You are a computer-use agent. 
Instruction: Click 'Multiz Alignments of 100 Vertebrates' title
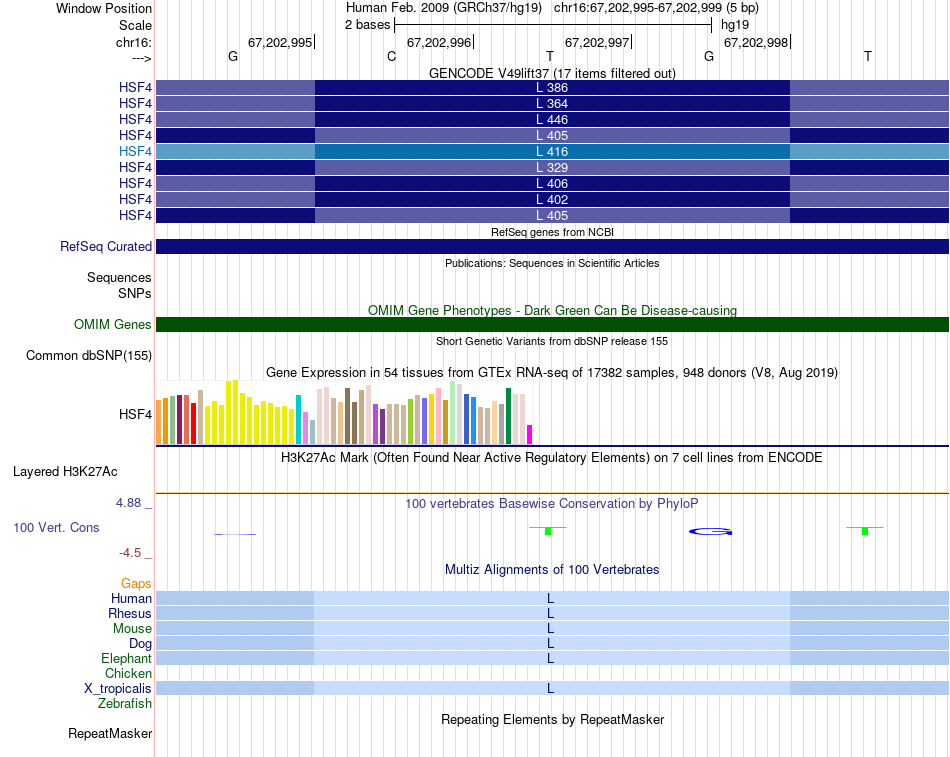pos(552,570)
